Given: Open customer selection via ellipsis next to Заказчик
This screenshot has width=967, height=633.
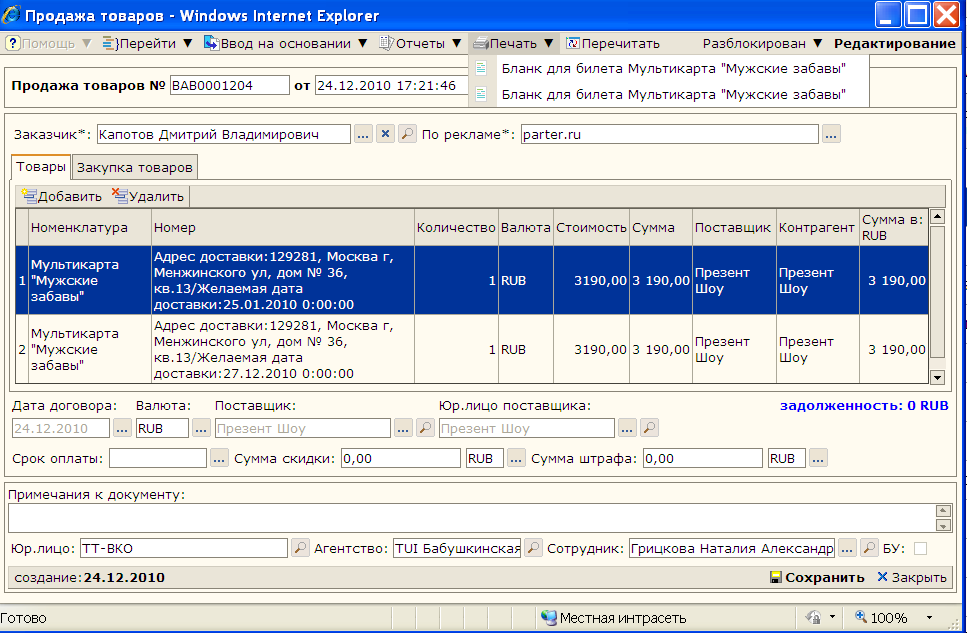Looking at the screenshot, I should (363, 134).
